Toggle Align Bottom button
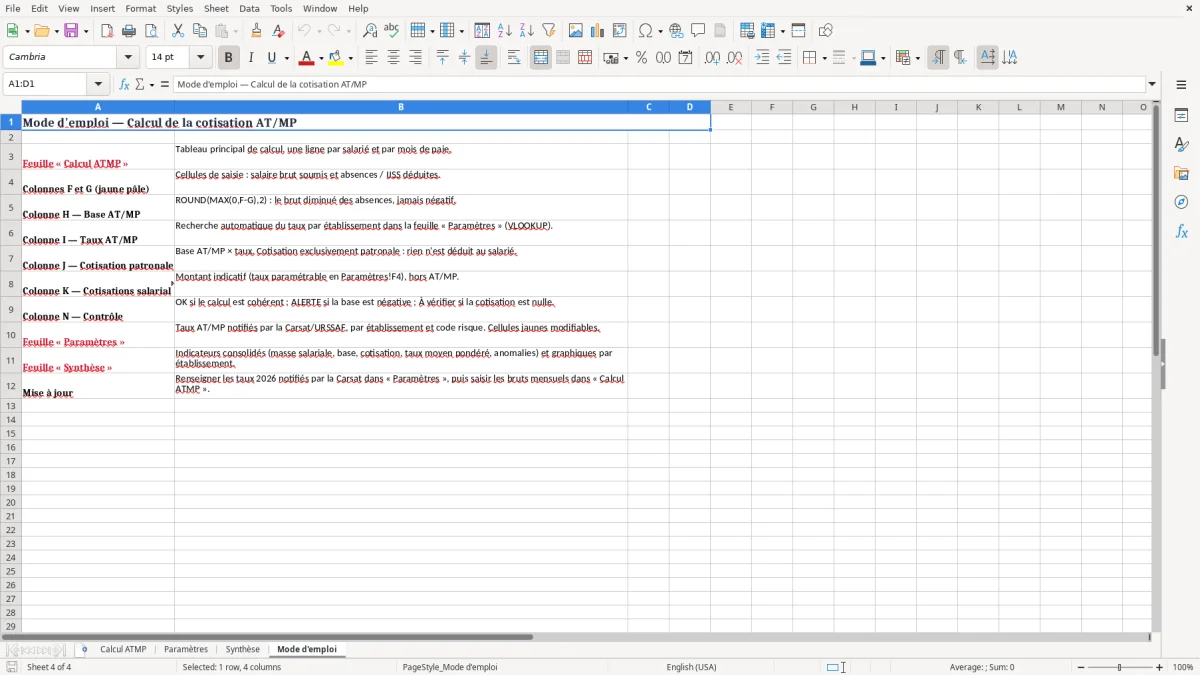Screen dimensions: 1200x675 (x=486, y=58)
